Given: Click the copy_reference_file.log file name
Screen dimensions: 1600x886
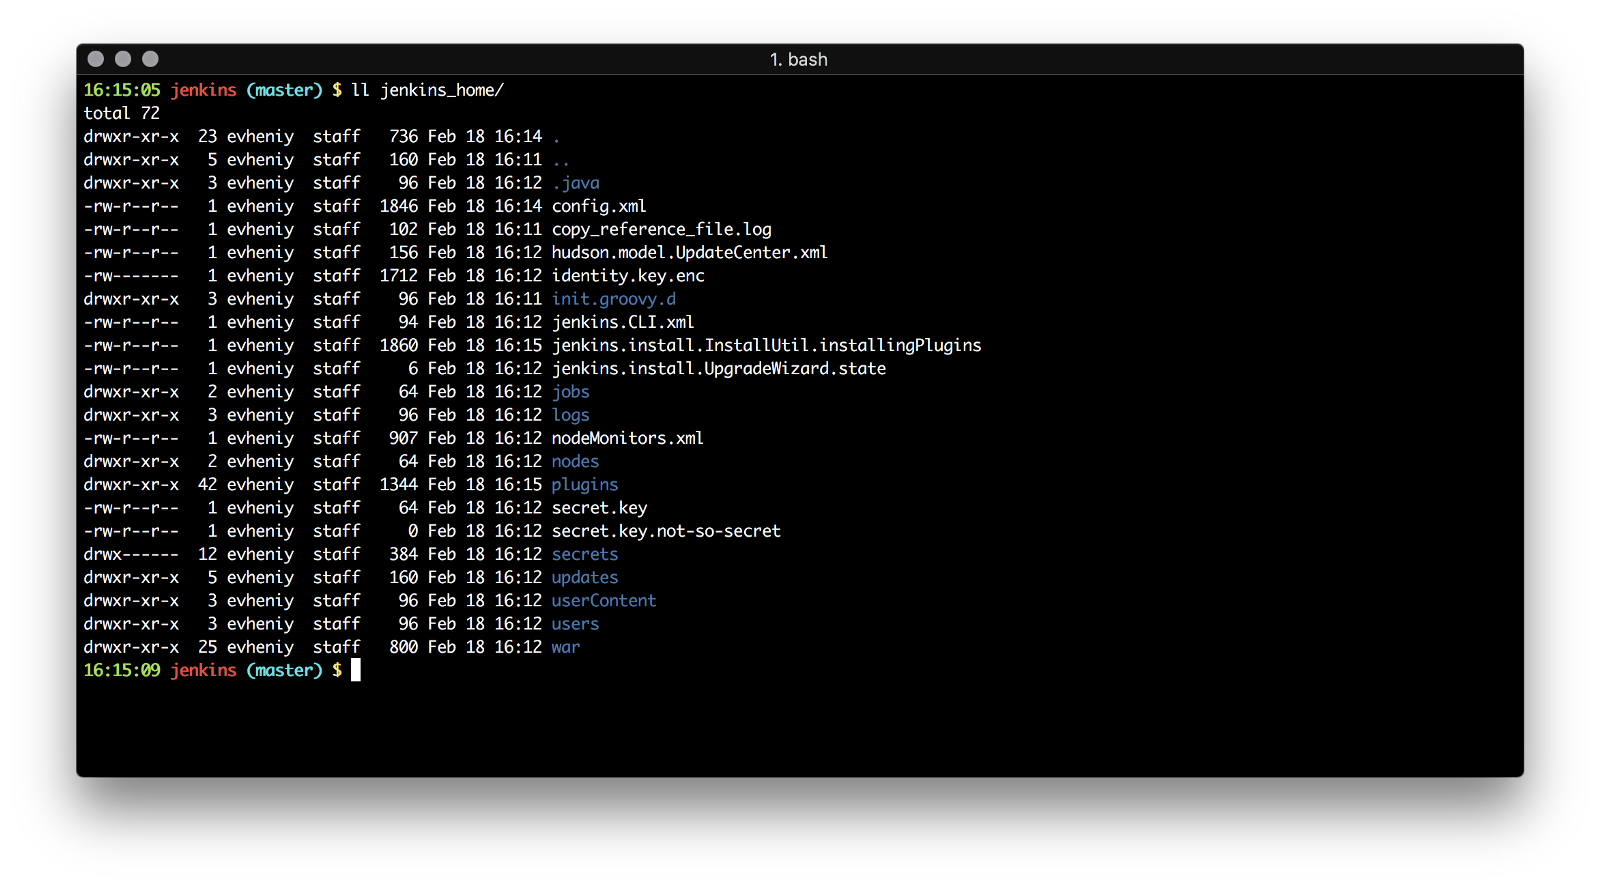Looking at the screenshot, I should coord(662,229).
